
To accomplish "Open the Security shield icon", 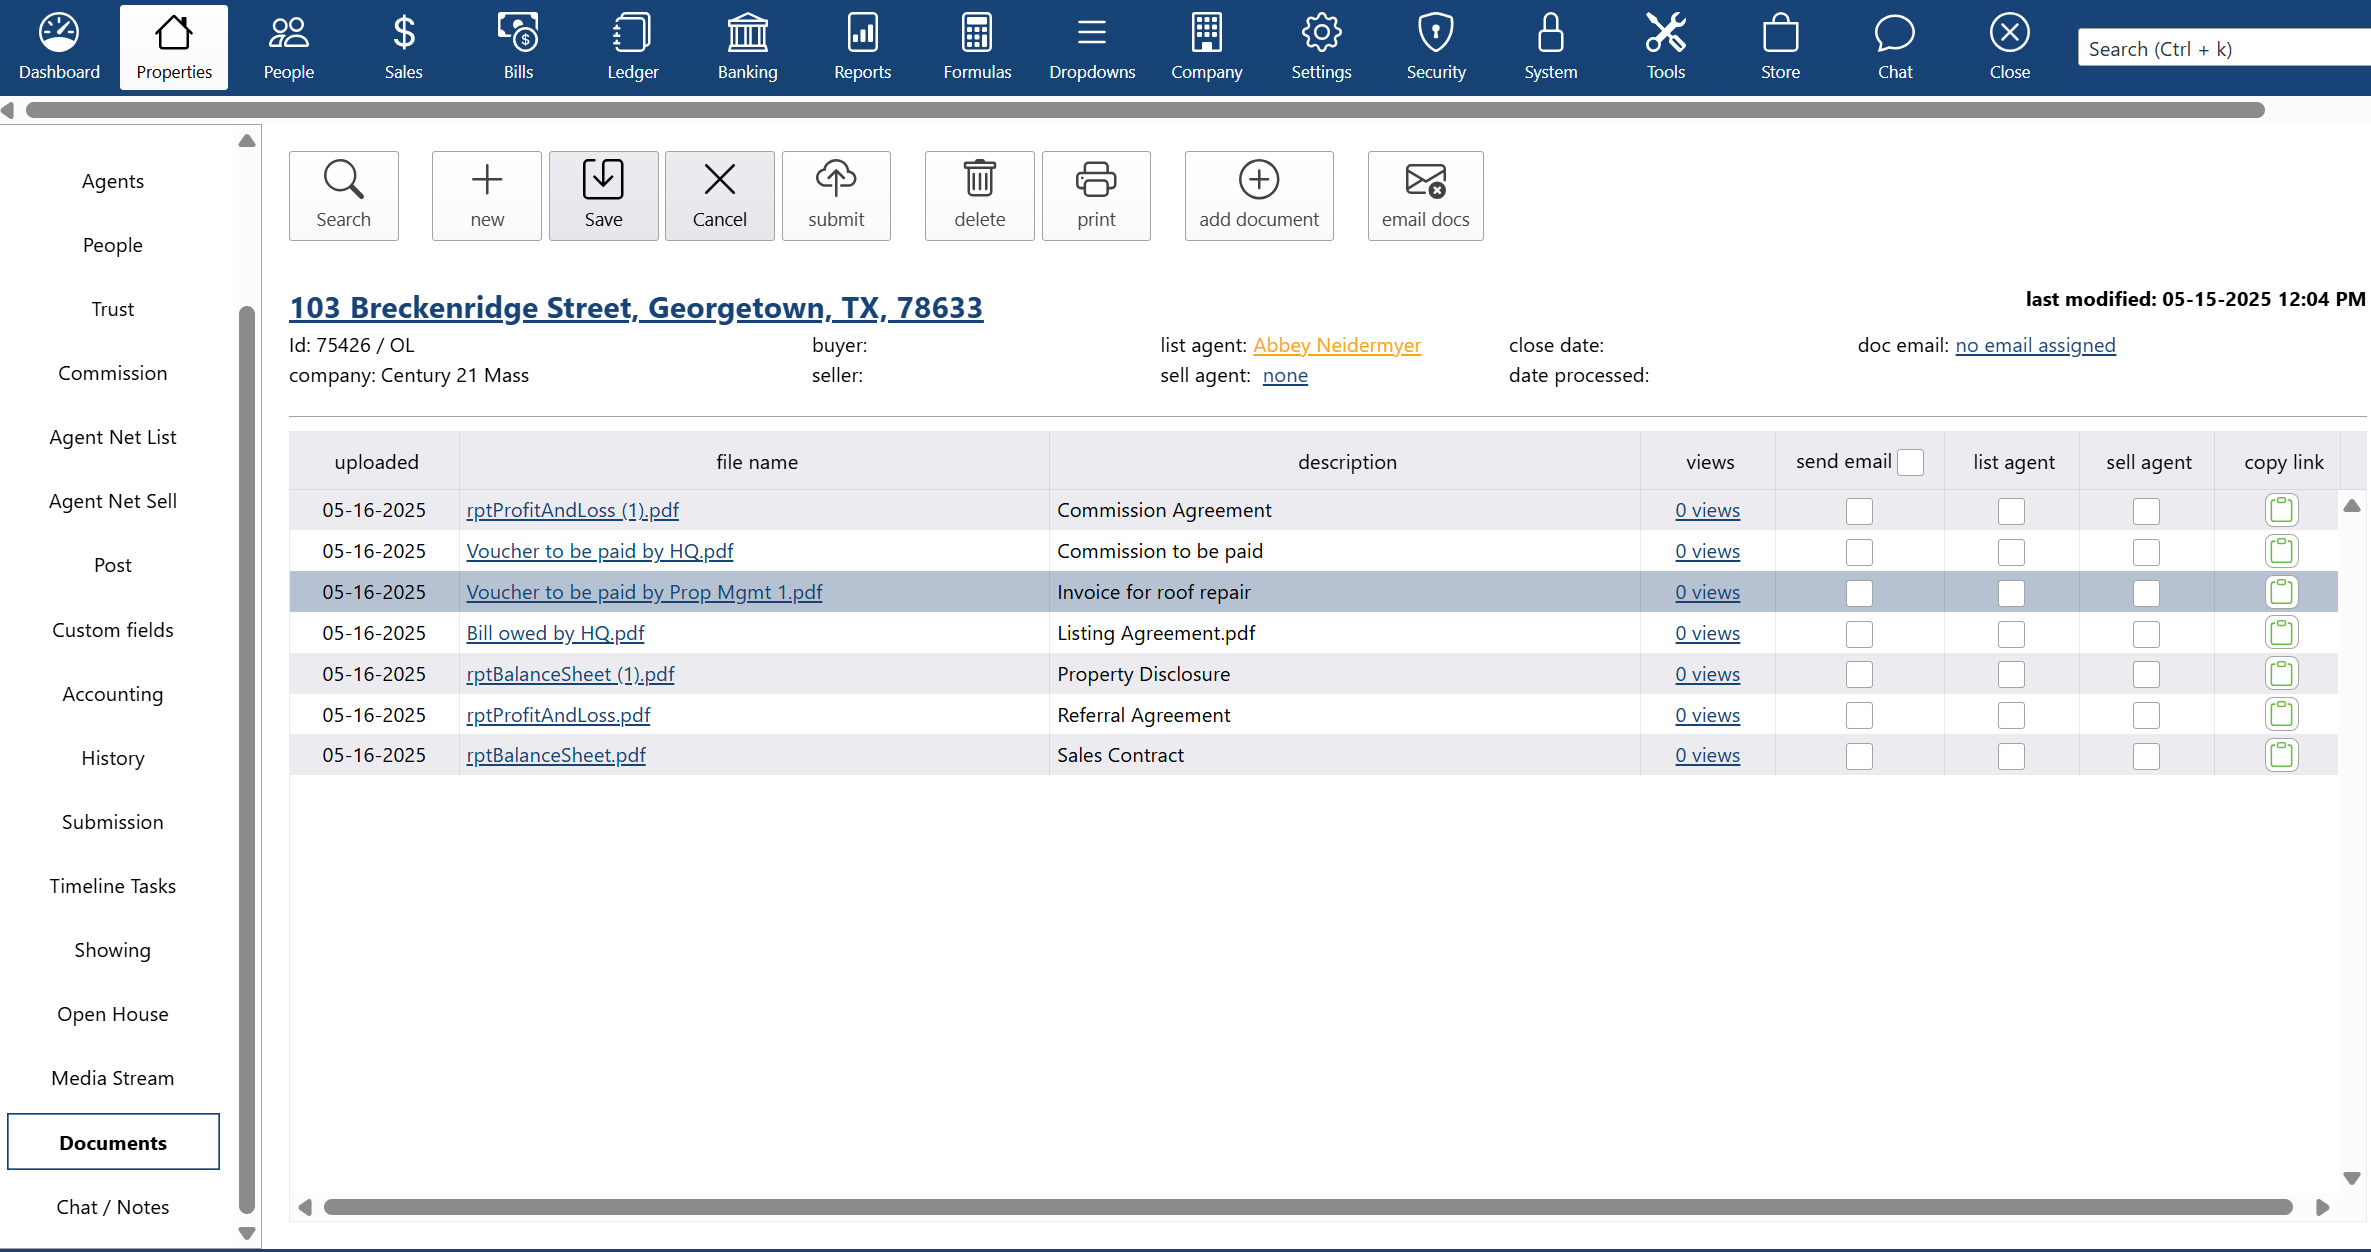I will pyautogui.click(x=1436, y=47).
